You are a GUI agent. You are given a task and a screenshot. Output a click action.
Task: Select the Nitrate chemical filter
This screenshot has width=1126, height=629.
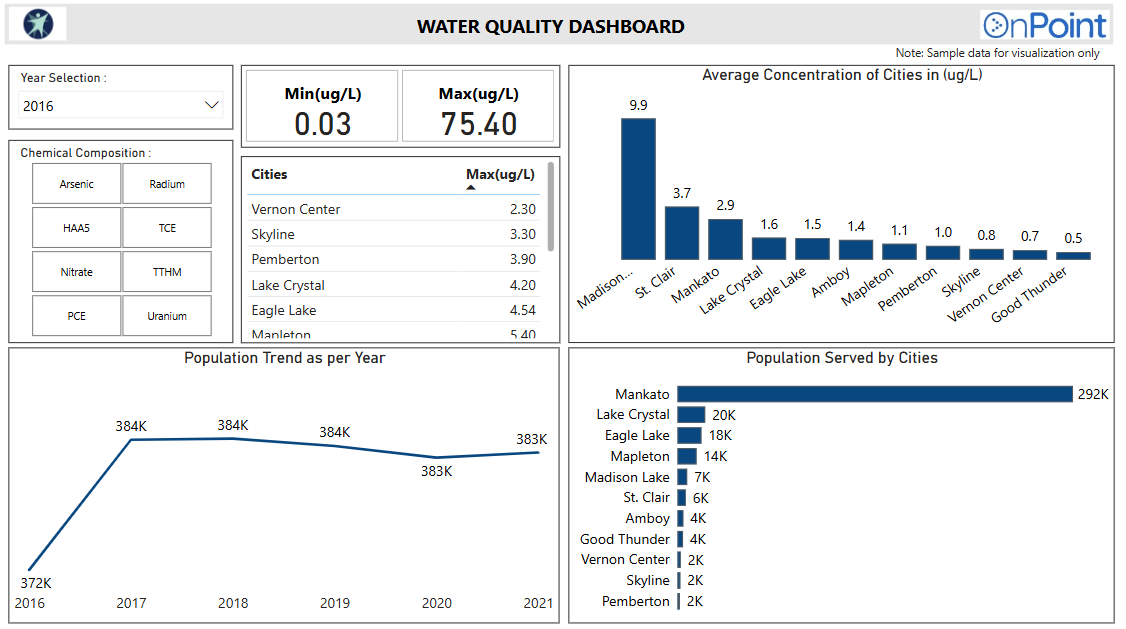point(77,272)
